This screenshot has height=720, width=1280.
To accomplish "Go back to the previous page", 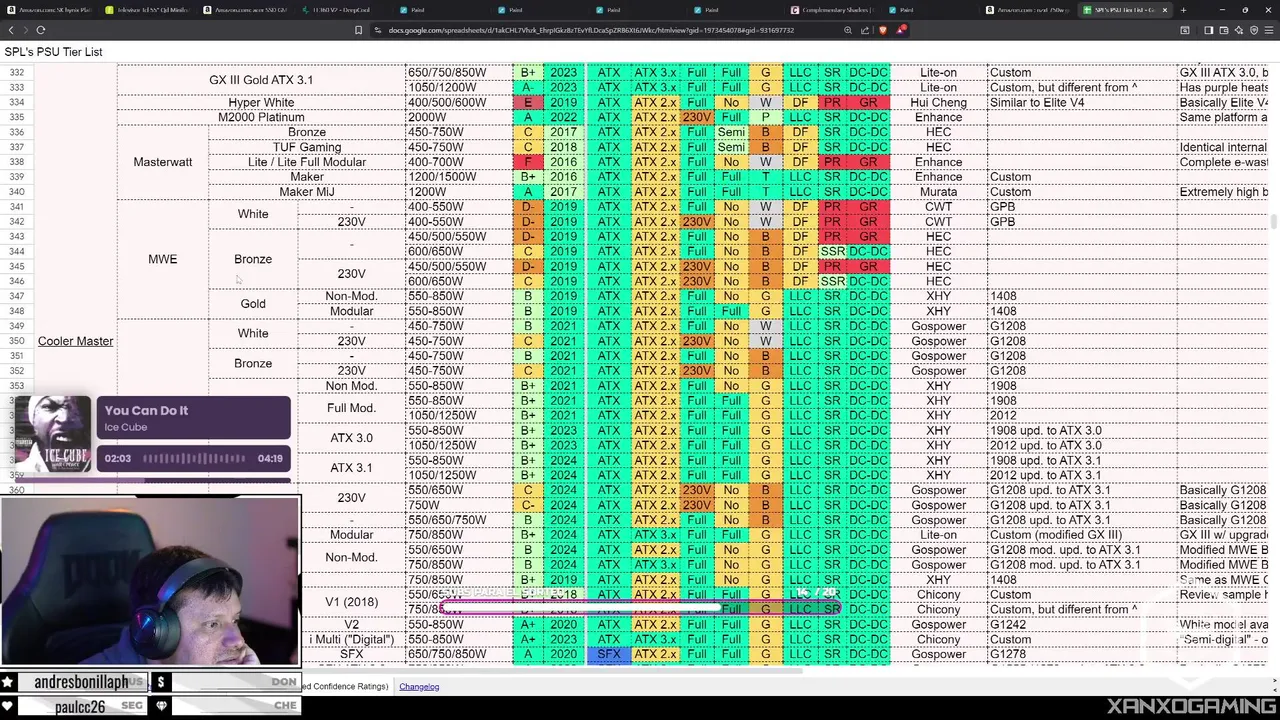I will [x=11, y=30].
